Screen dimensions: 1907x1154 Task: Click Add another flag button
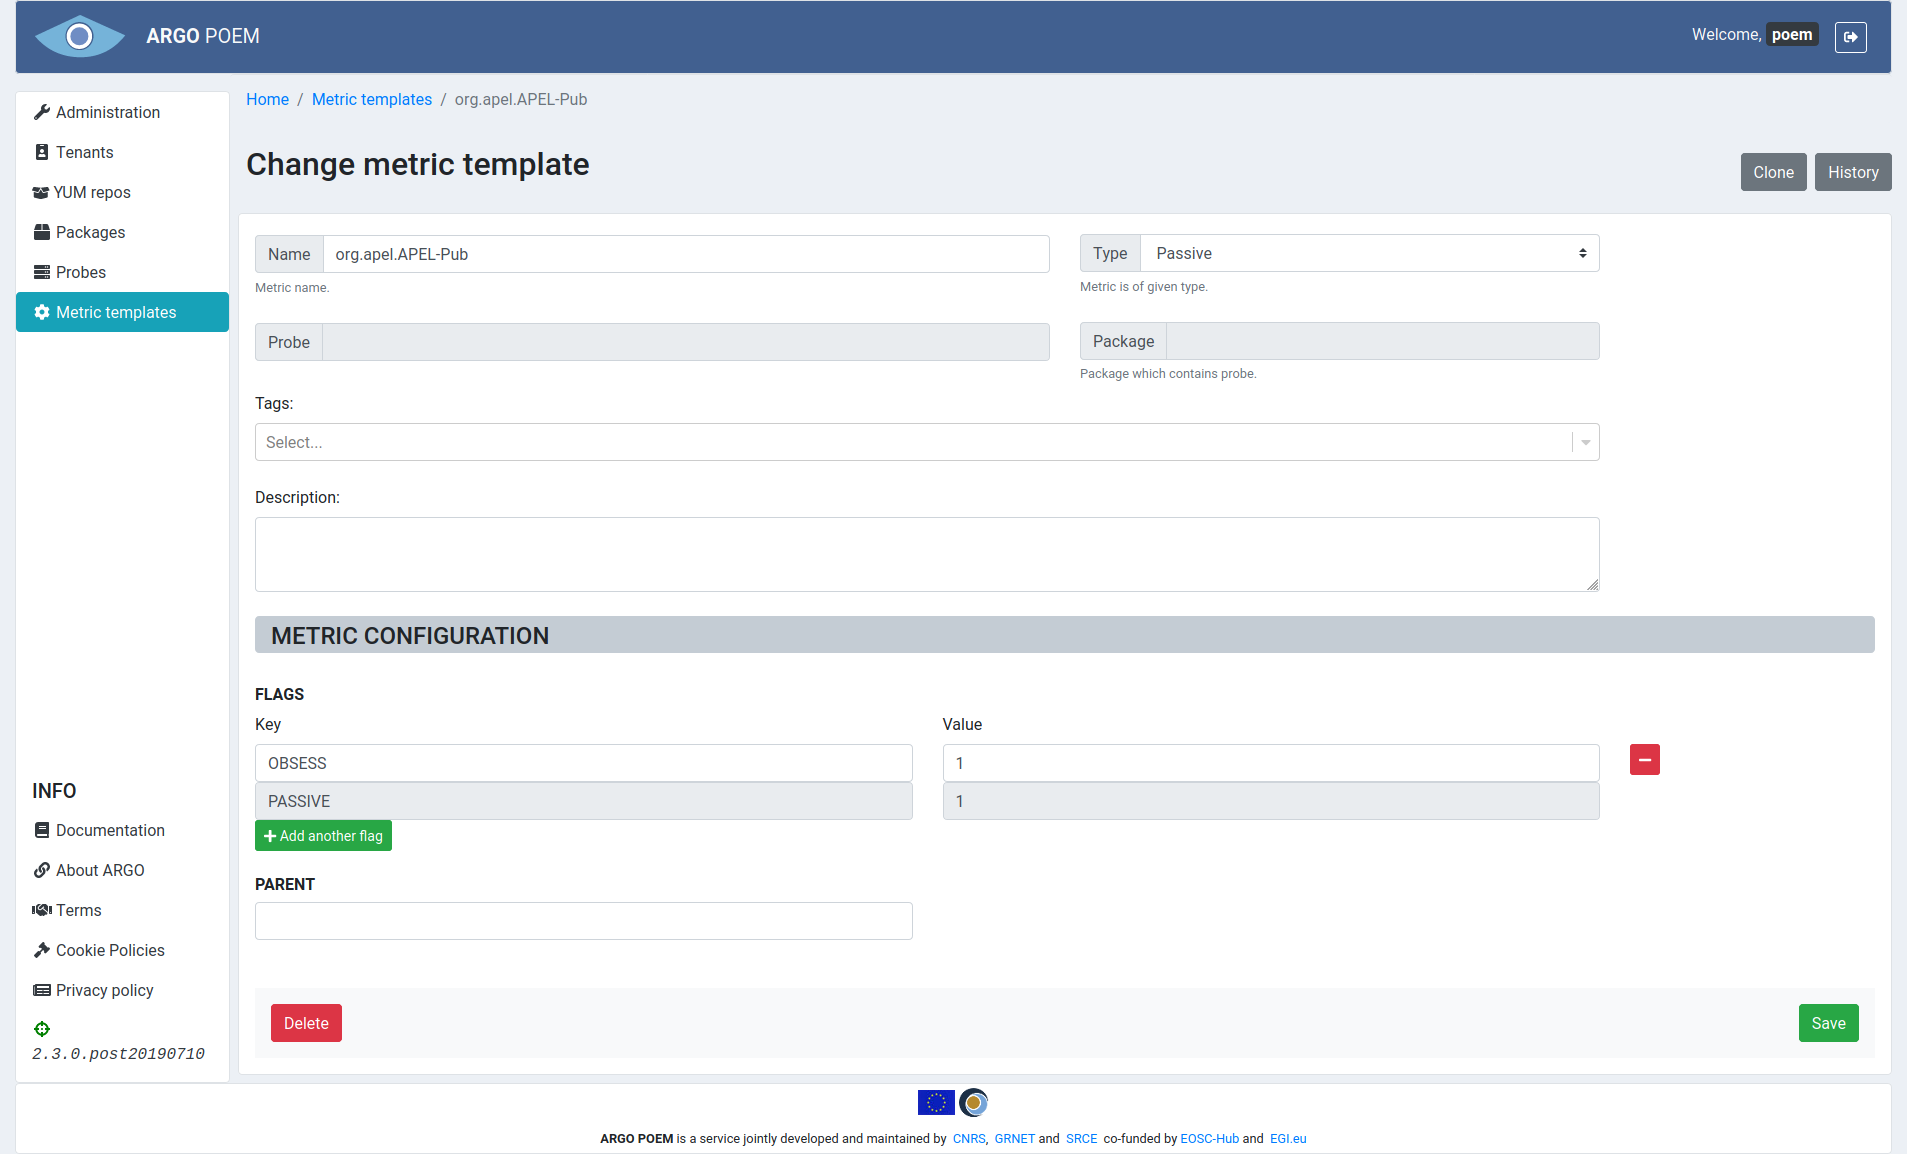(x=323, y=836)
